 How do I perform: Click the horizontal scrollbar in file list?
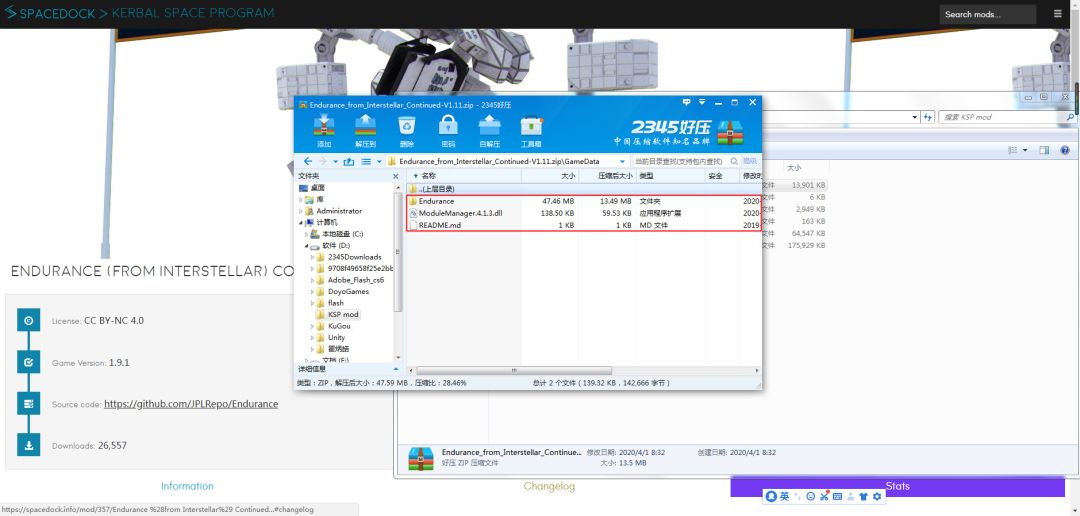click(x=514, y=371)
